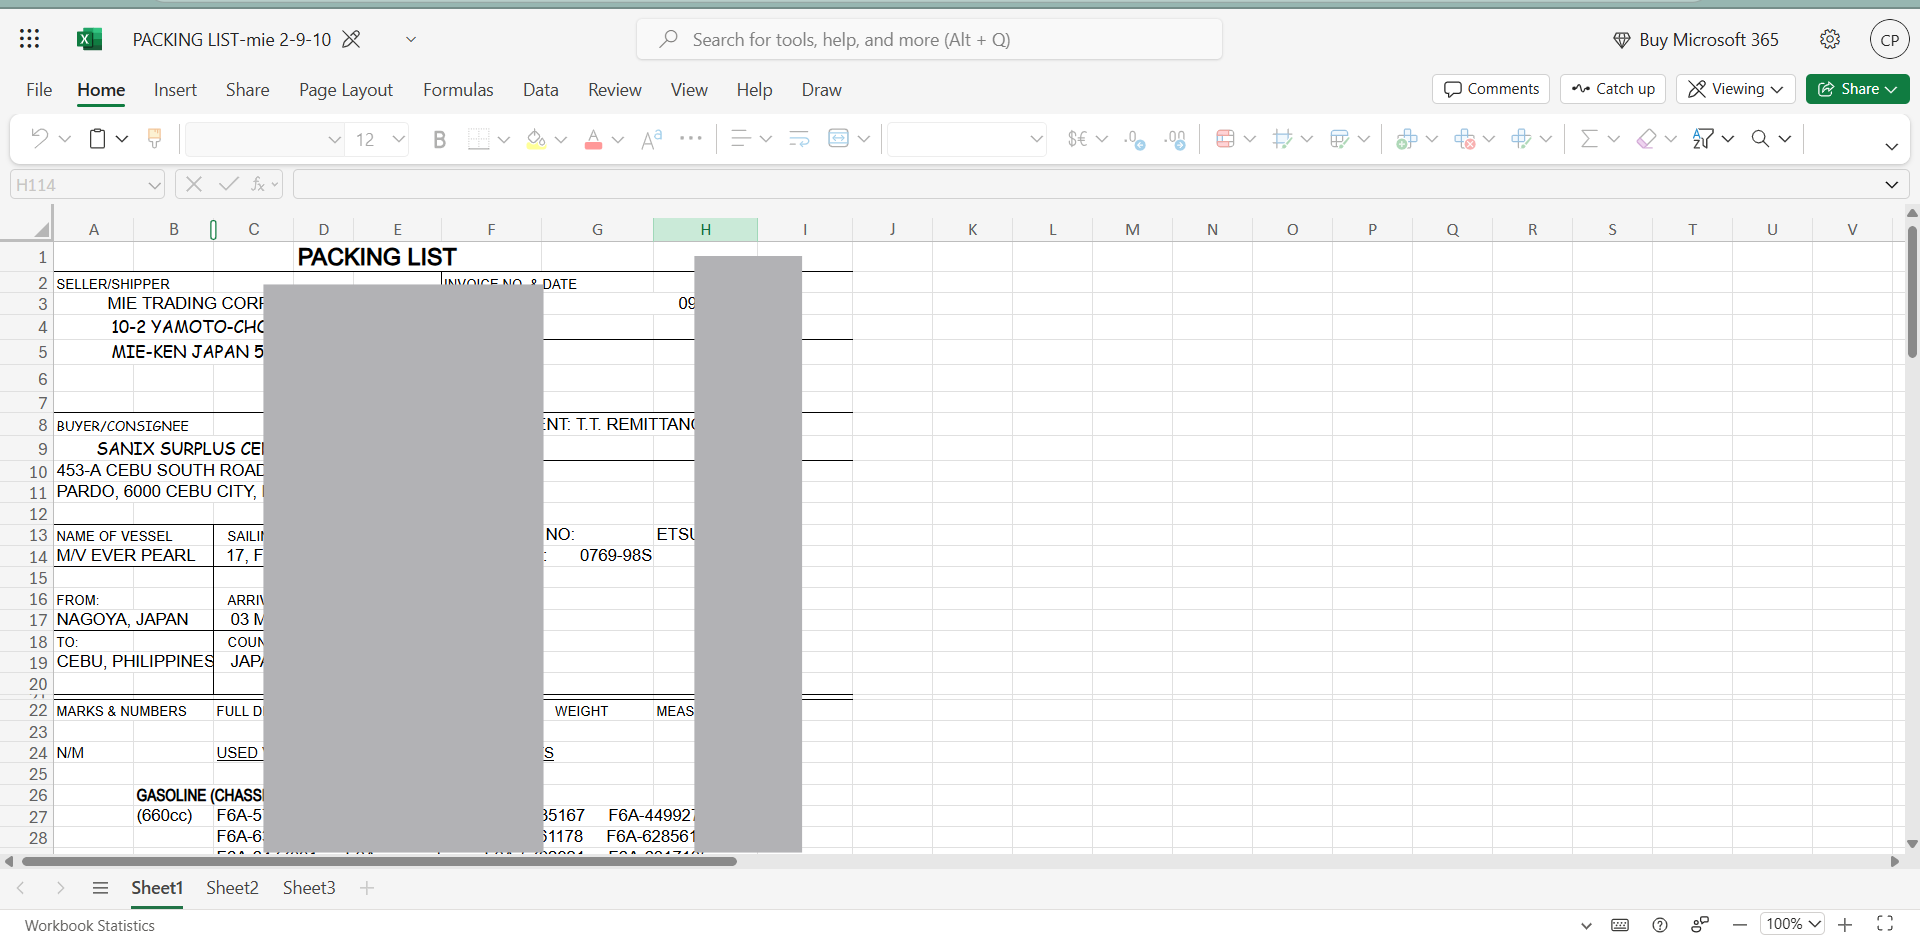This screenshot has height=935, width=1920.
Task: Open the all sheets list icon
Action: 100,888
